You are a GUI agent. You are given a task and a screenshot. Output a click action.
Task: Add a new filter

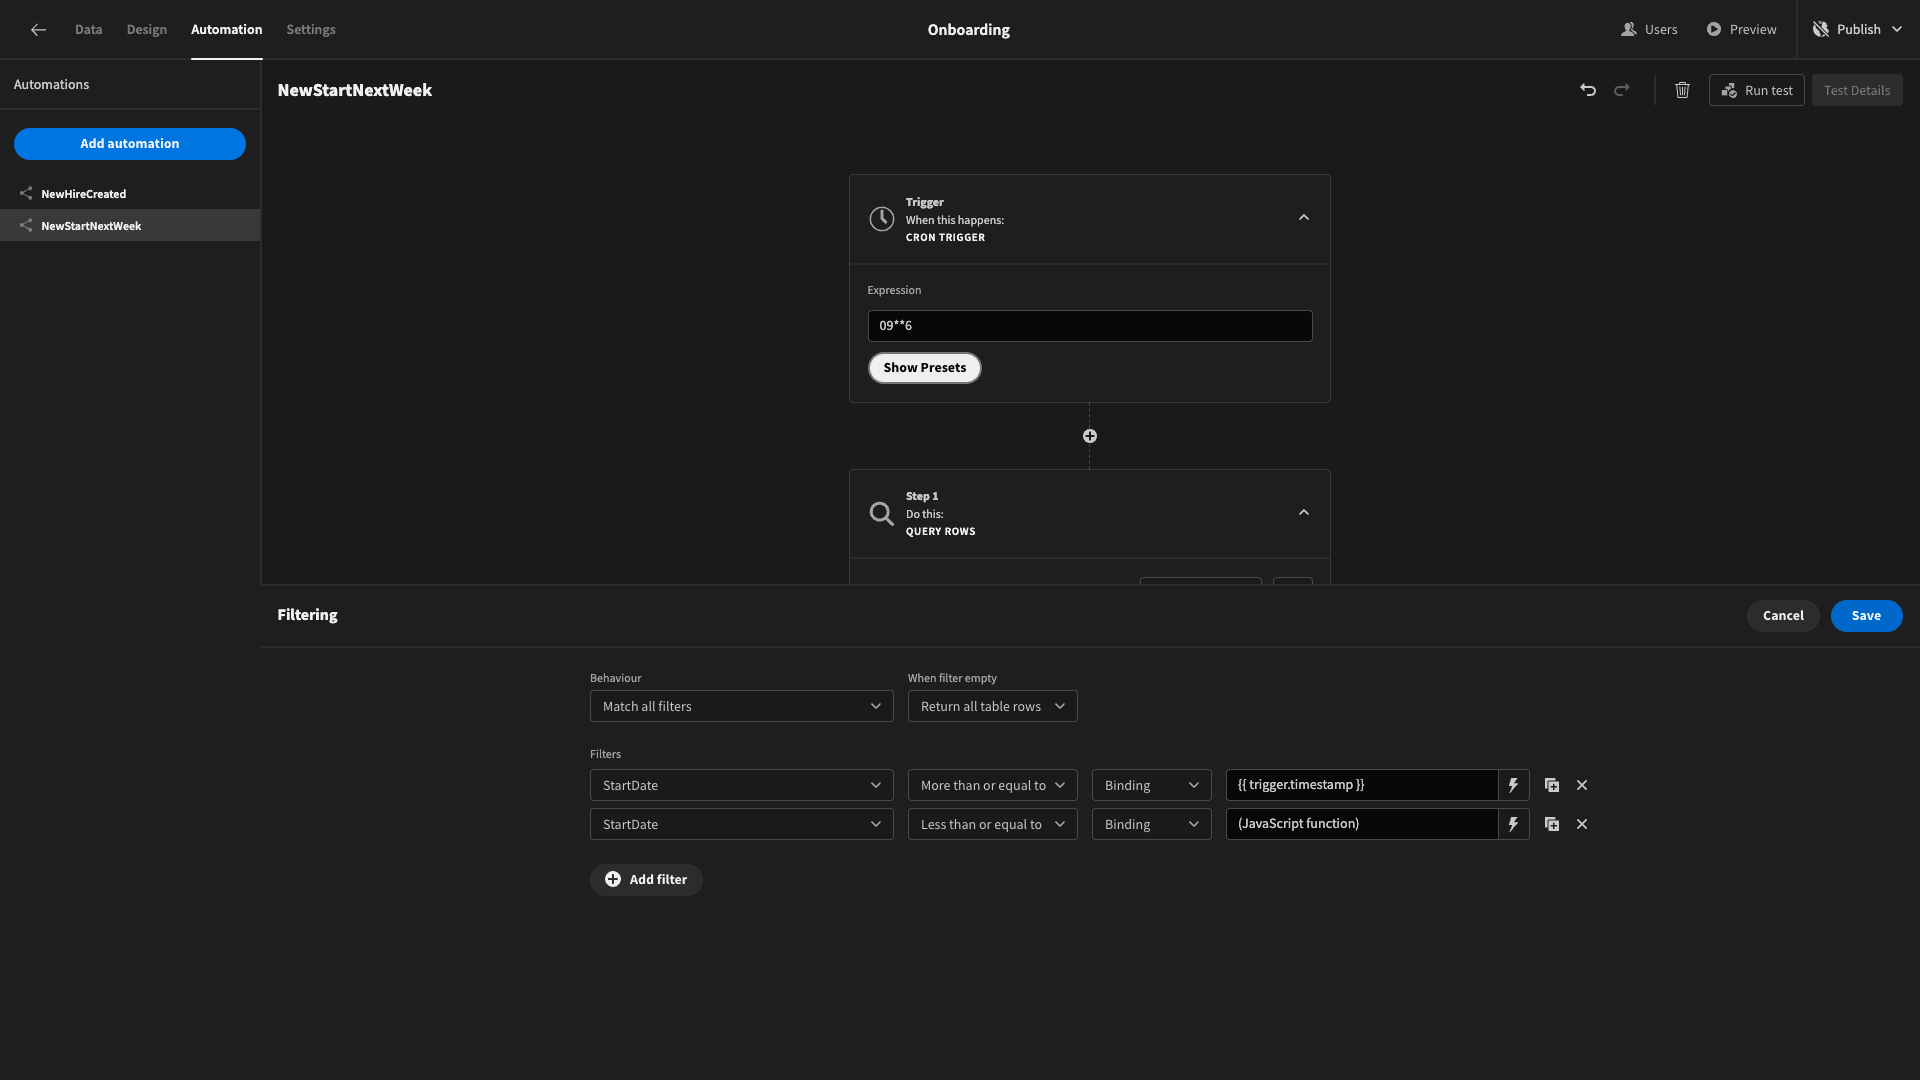[x=646, y=880]
